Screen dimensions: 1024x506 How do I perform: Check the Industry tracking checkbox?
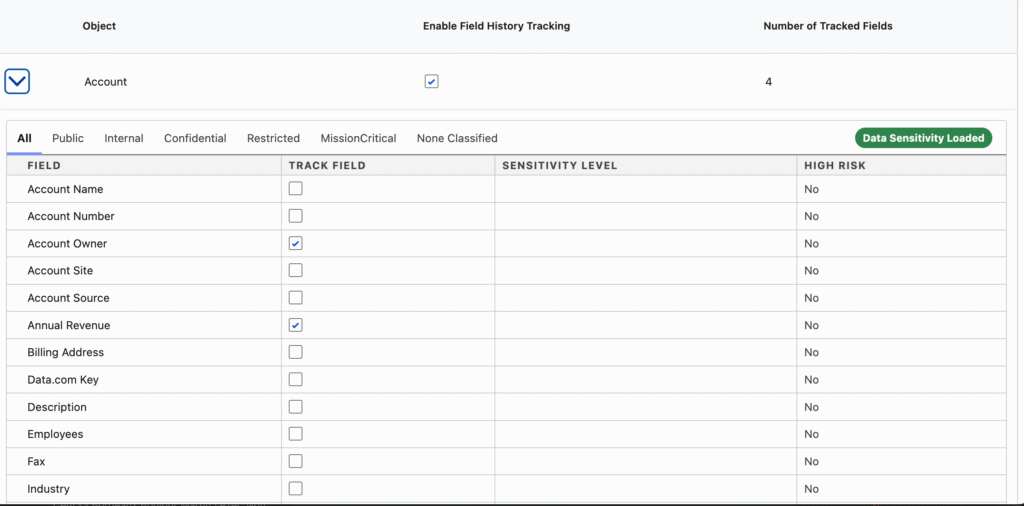pos(295,488)
